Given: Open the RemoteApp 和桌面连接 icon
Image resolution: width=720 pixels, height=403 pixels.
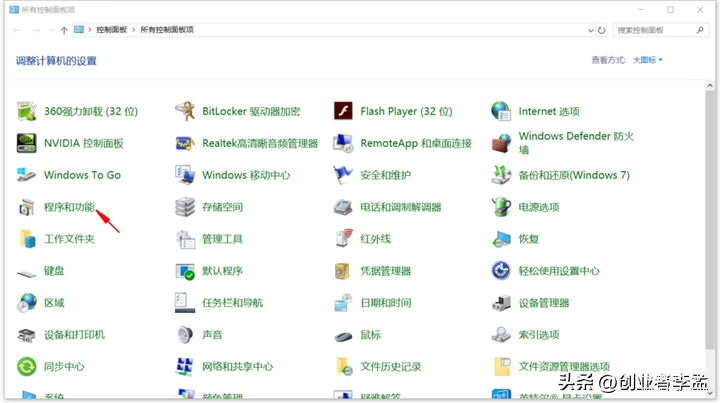Looking at the screenshot, I should pyautogui.click(x=343, y=143).
